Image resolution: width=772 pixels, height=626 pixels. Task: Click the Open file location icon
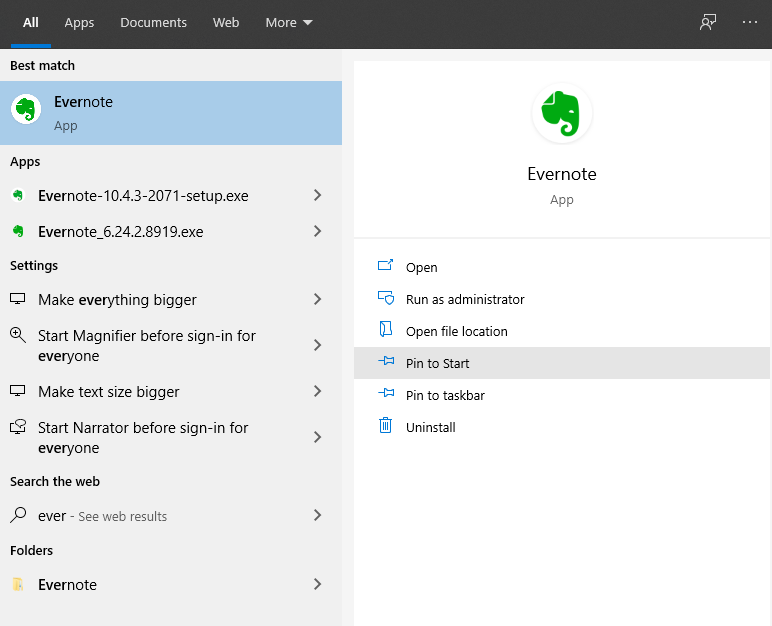pyautogui.click(x=385, y=331)
